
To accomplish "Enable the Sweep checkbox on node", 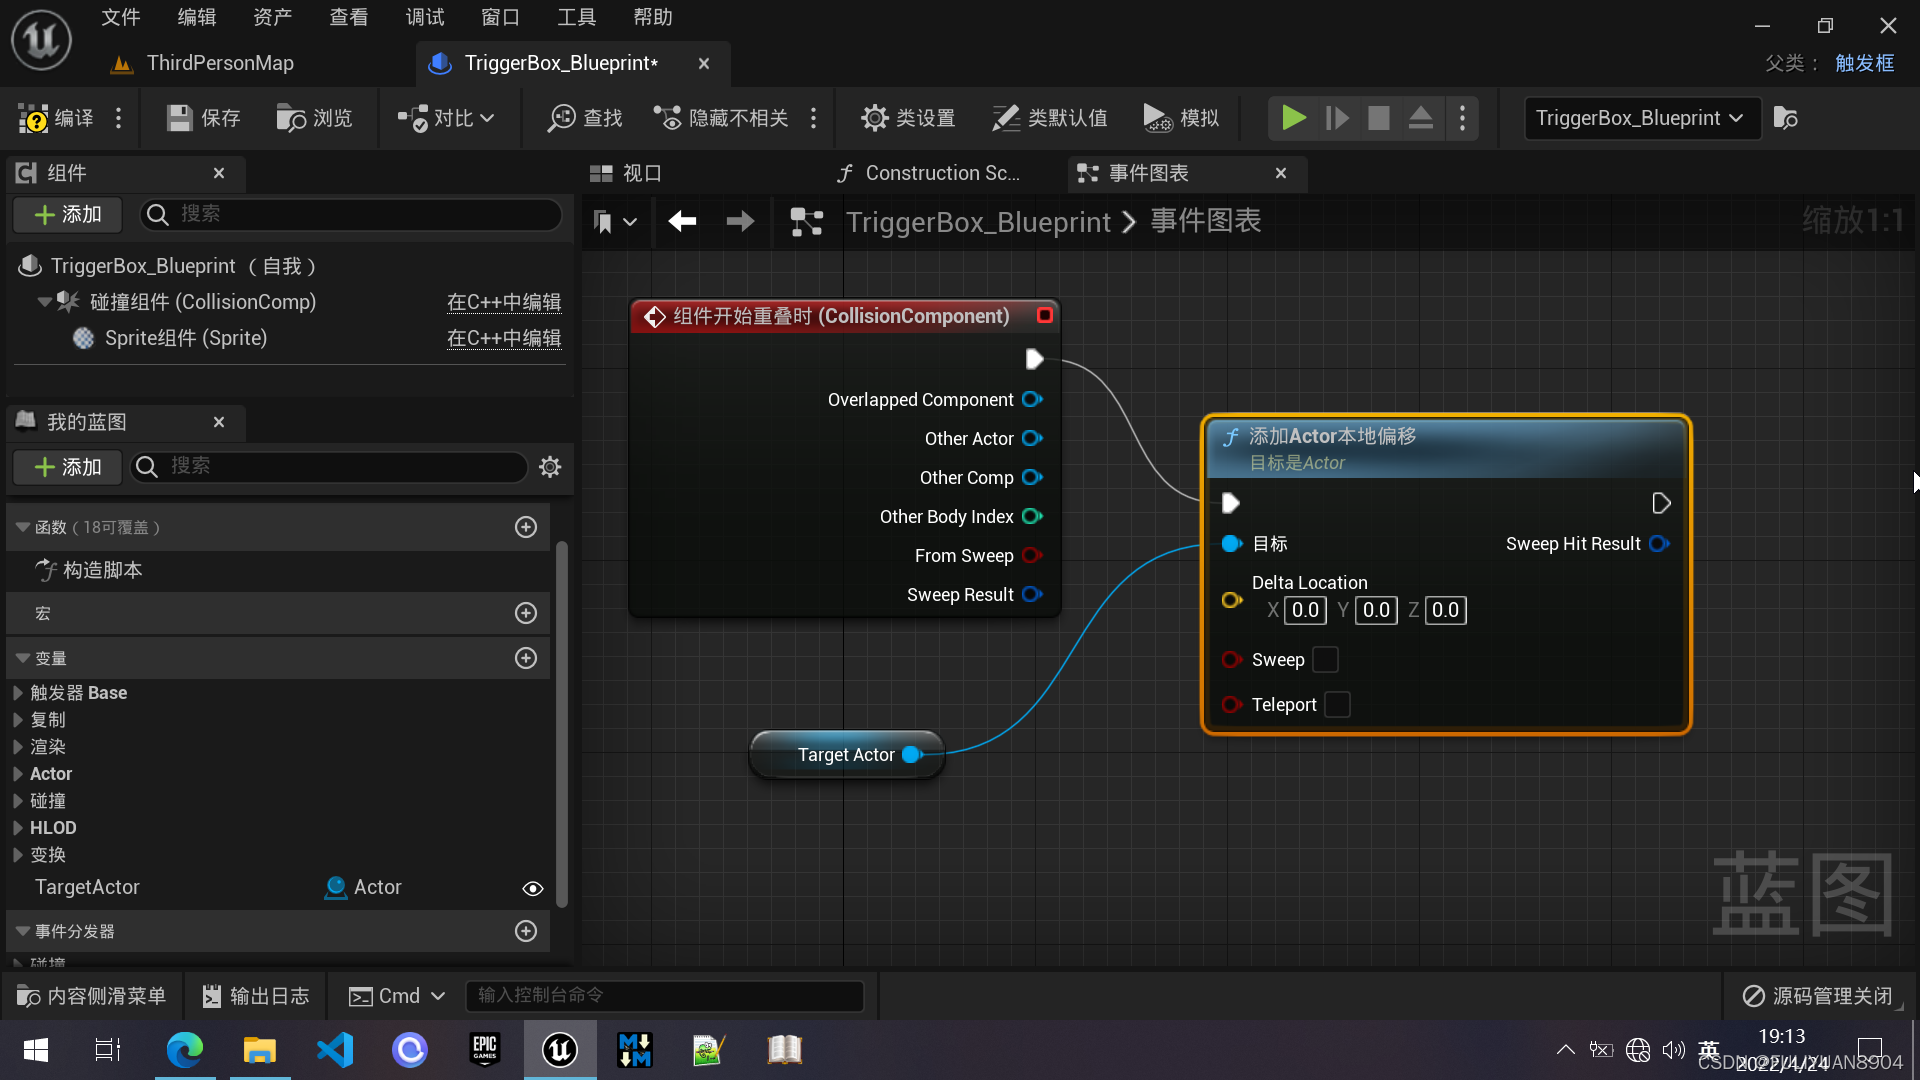I will (x=1325, y=660).
